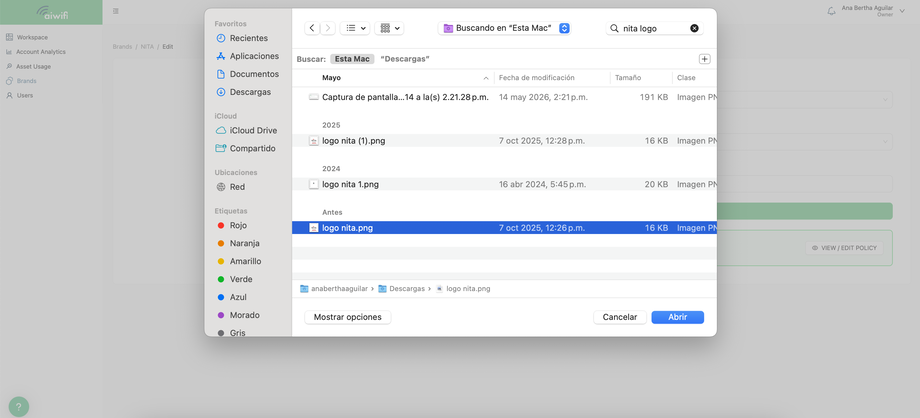920x418 pixels.
Task: Cancel the file dialog with Cancelar
Action: point(620,317)
